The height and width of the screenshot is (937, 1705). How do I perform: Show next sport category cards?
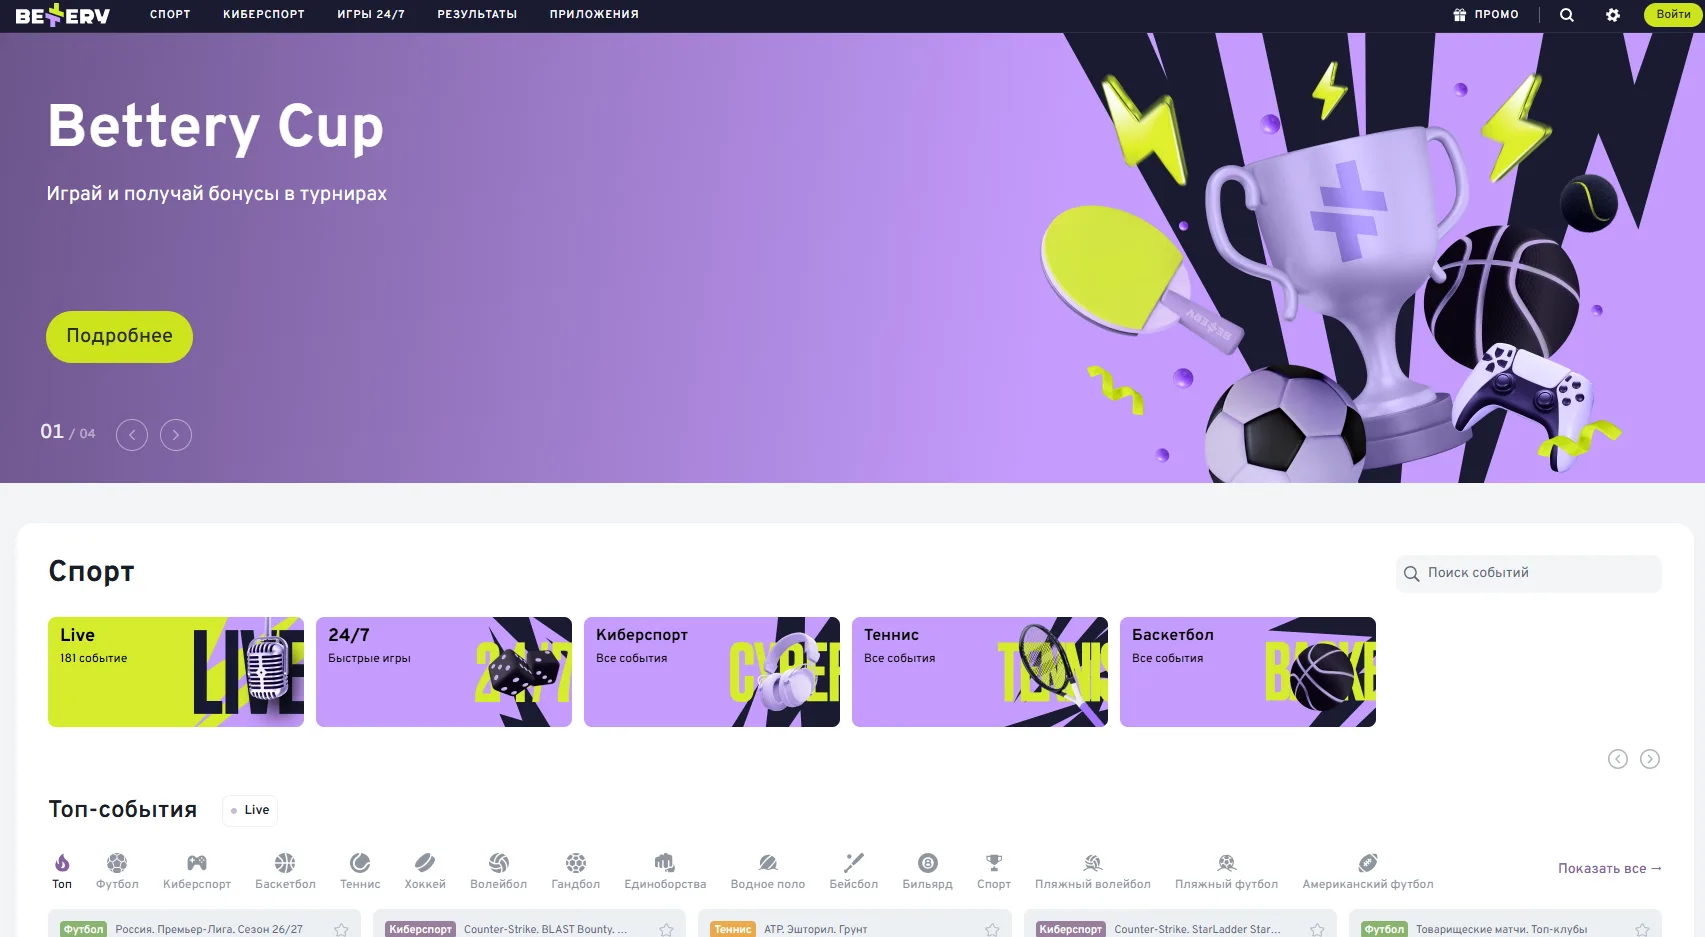(1650, 759)
